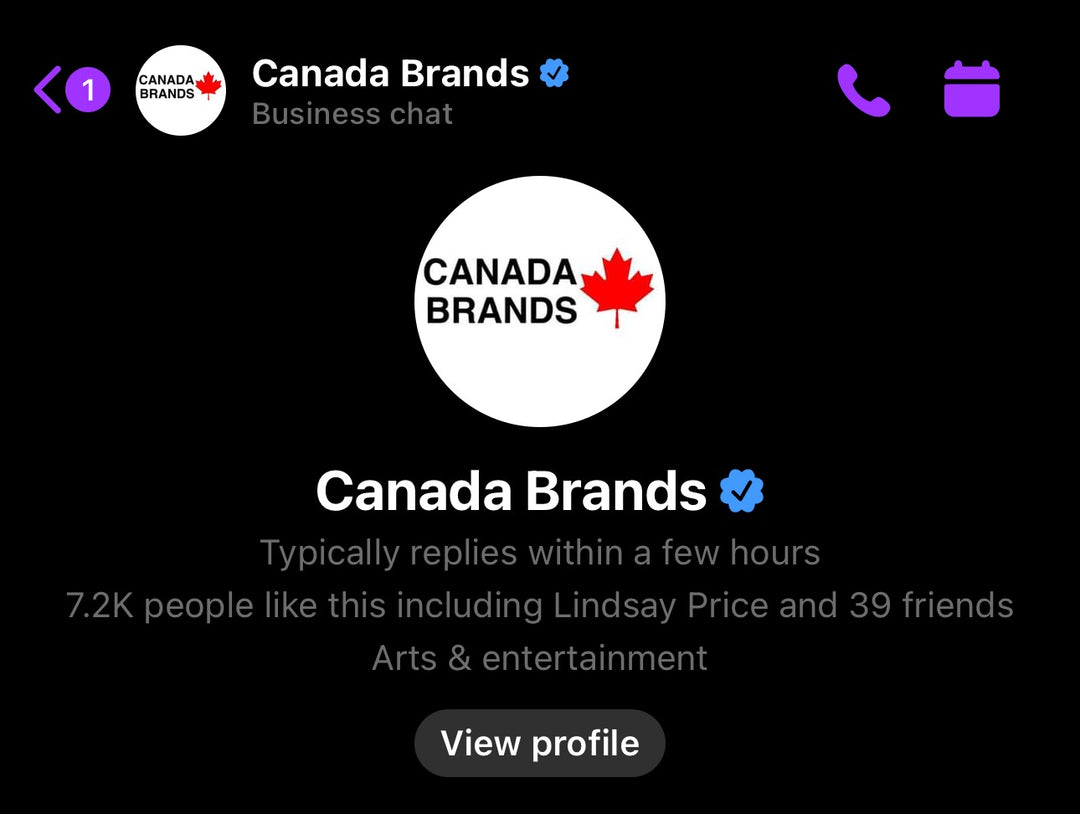Tap the unread count badge showing 1
This screenshot has height=814, width=1080.
pyautogui.click(x=88, y=91)
